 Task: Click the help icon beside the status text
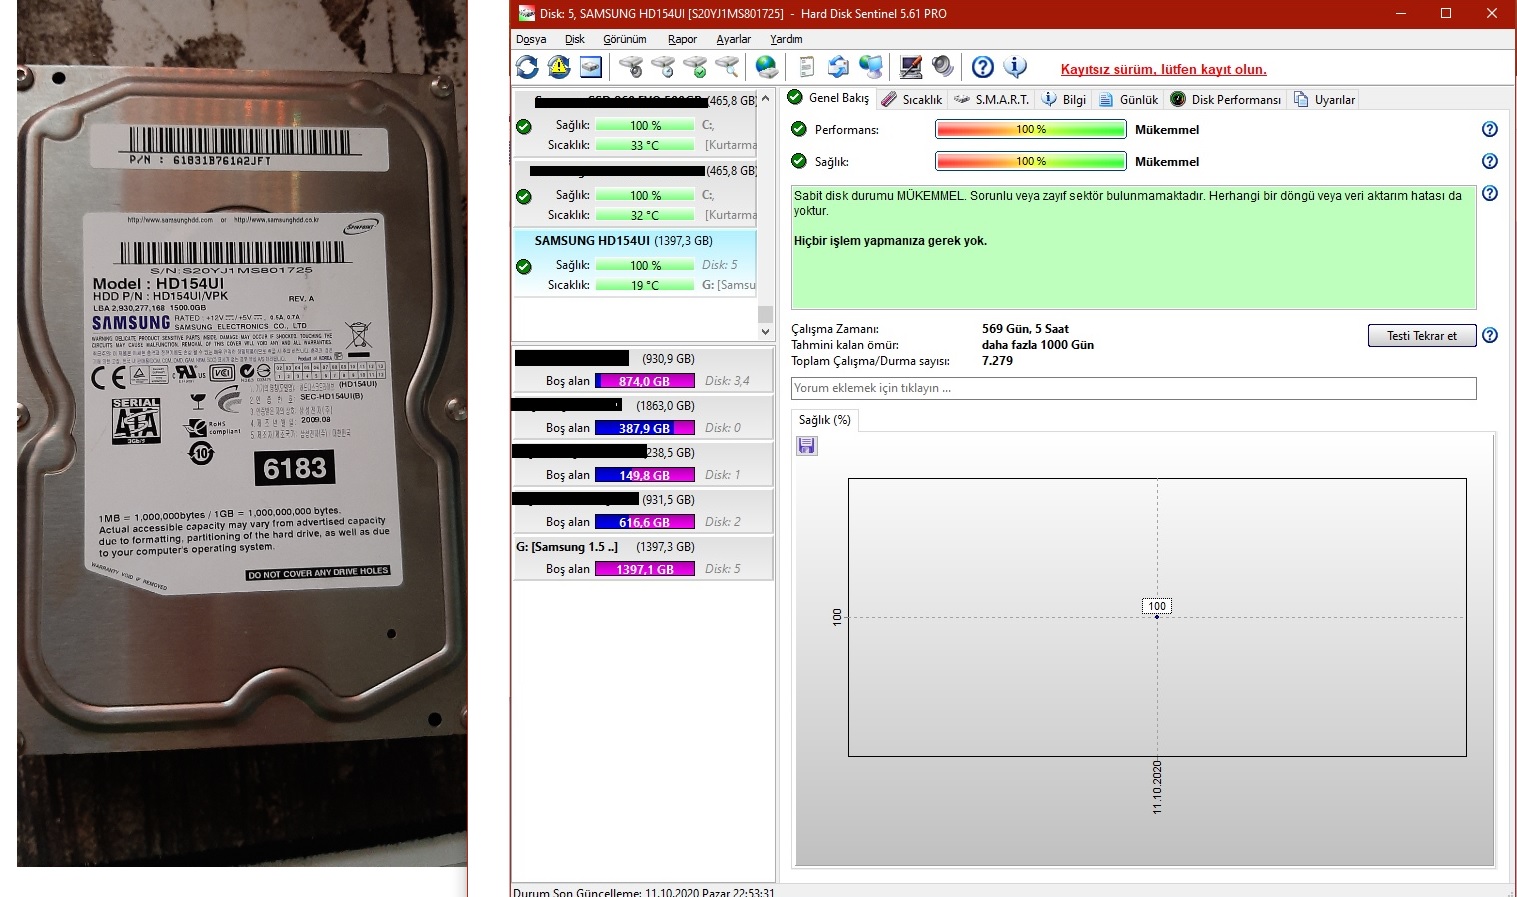tap(1490, 193)
